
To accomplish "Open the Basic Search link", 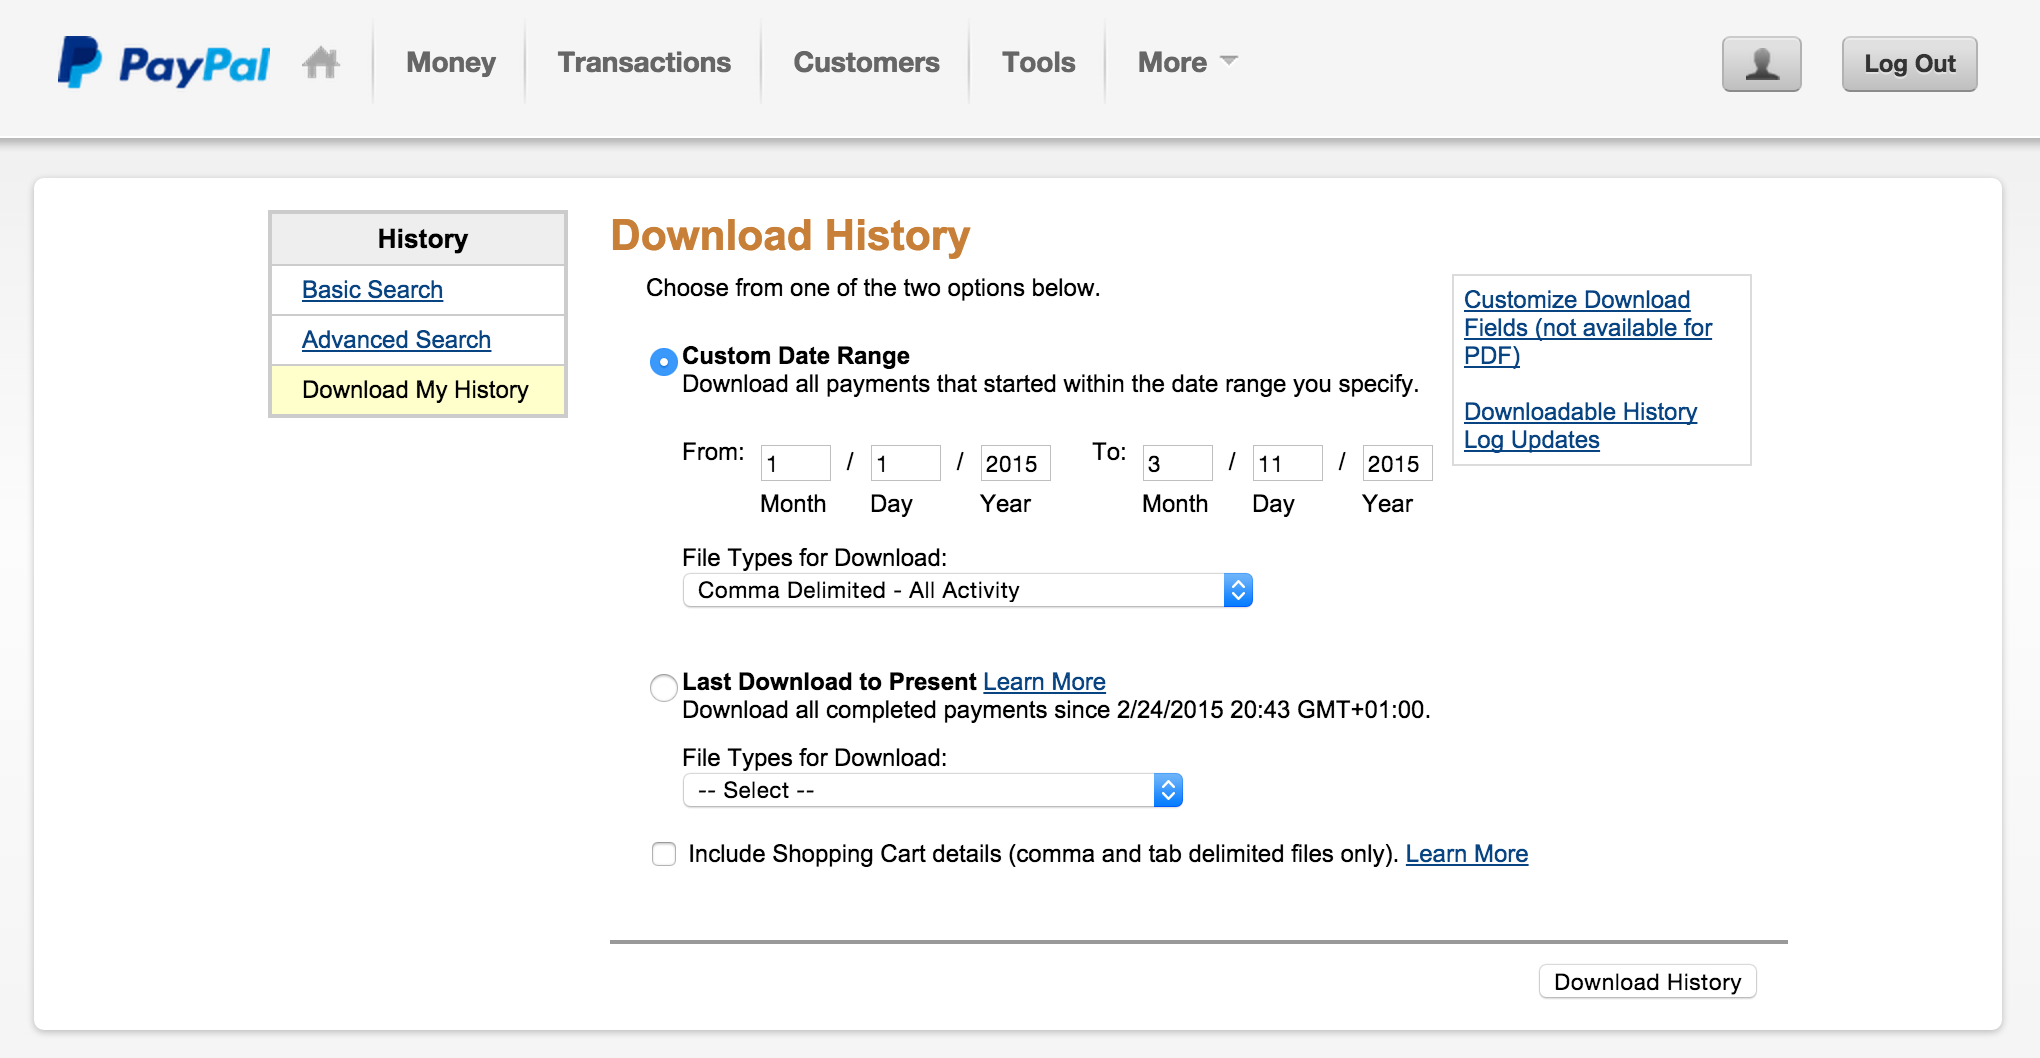I will tap(372, 290).
